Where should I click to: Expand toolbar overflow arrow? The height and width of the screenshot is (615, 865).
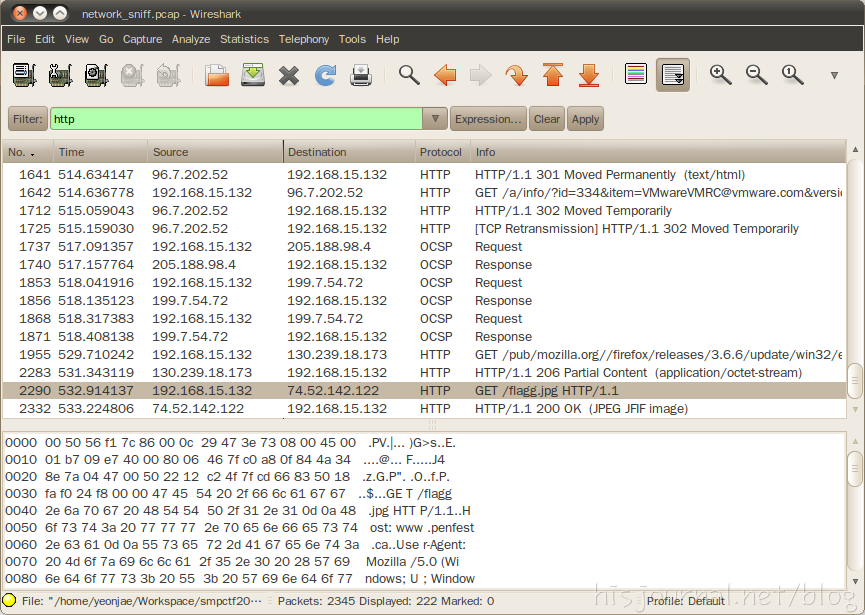(x=835, y=76)
